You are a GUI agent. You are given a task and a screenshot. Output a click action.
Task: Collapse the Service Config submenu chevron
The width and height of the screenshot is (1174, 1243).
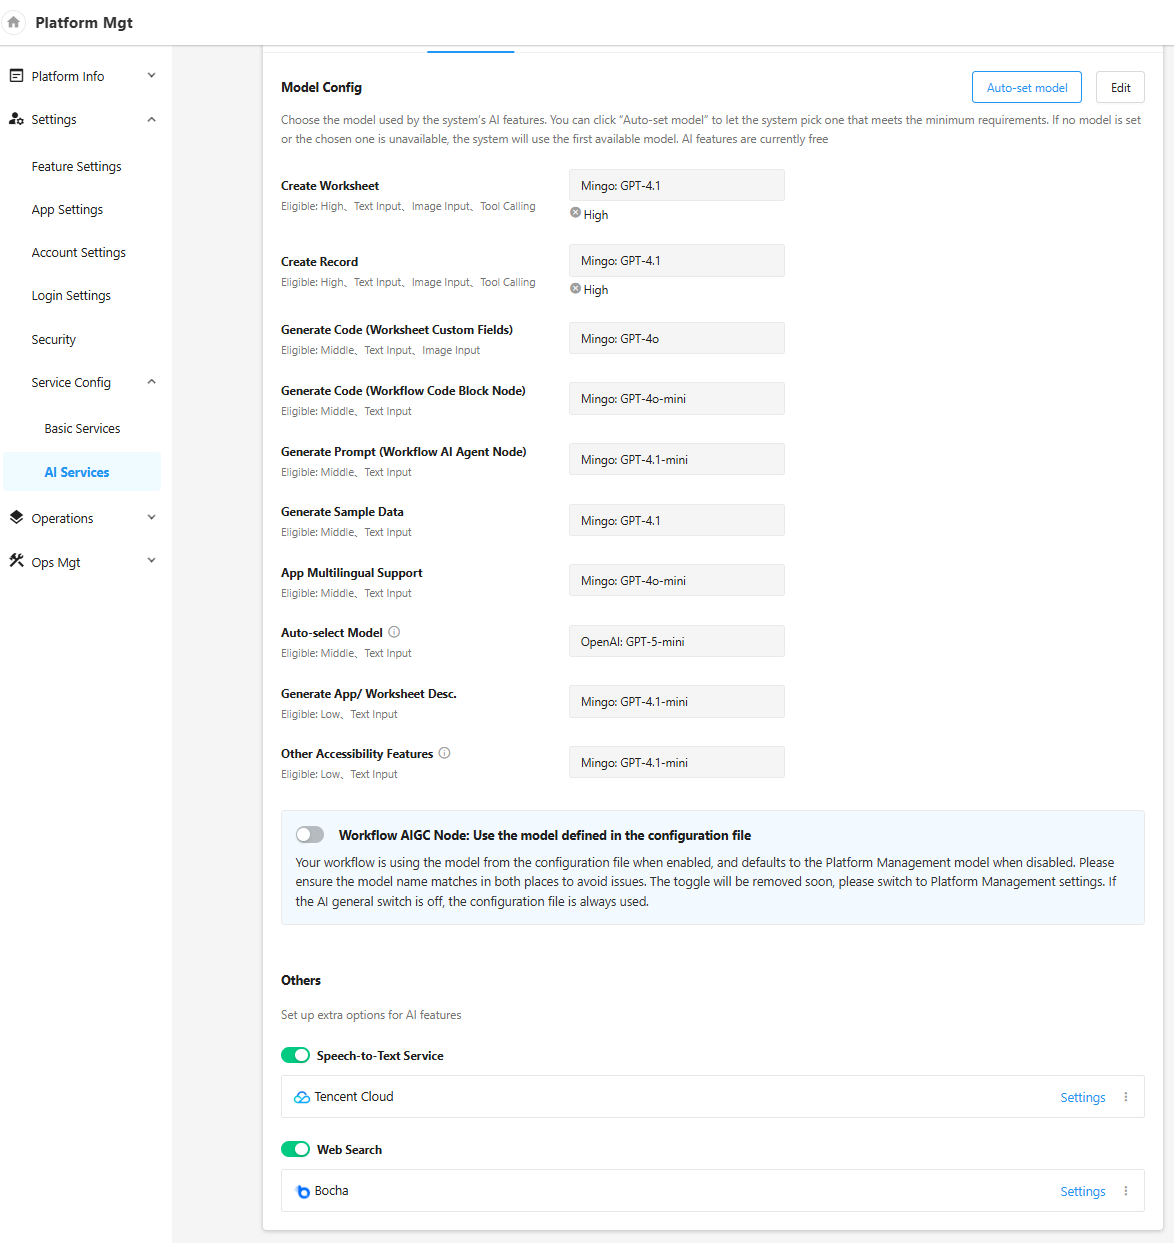(x=151, y=382)
